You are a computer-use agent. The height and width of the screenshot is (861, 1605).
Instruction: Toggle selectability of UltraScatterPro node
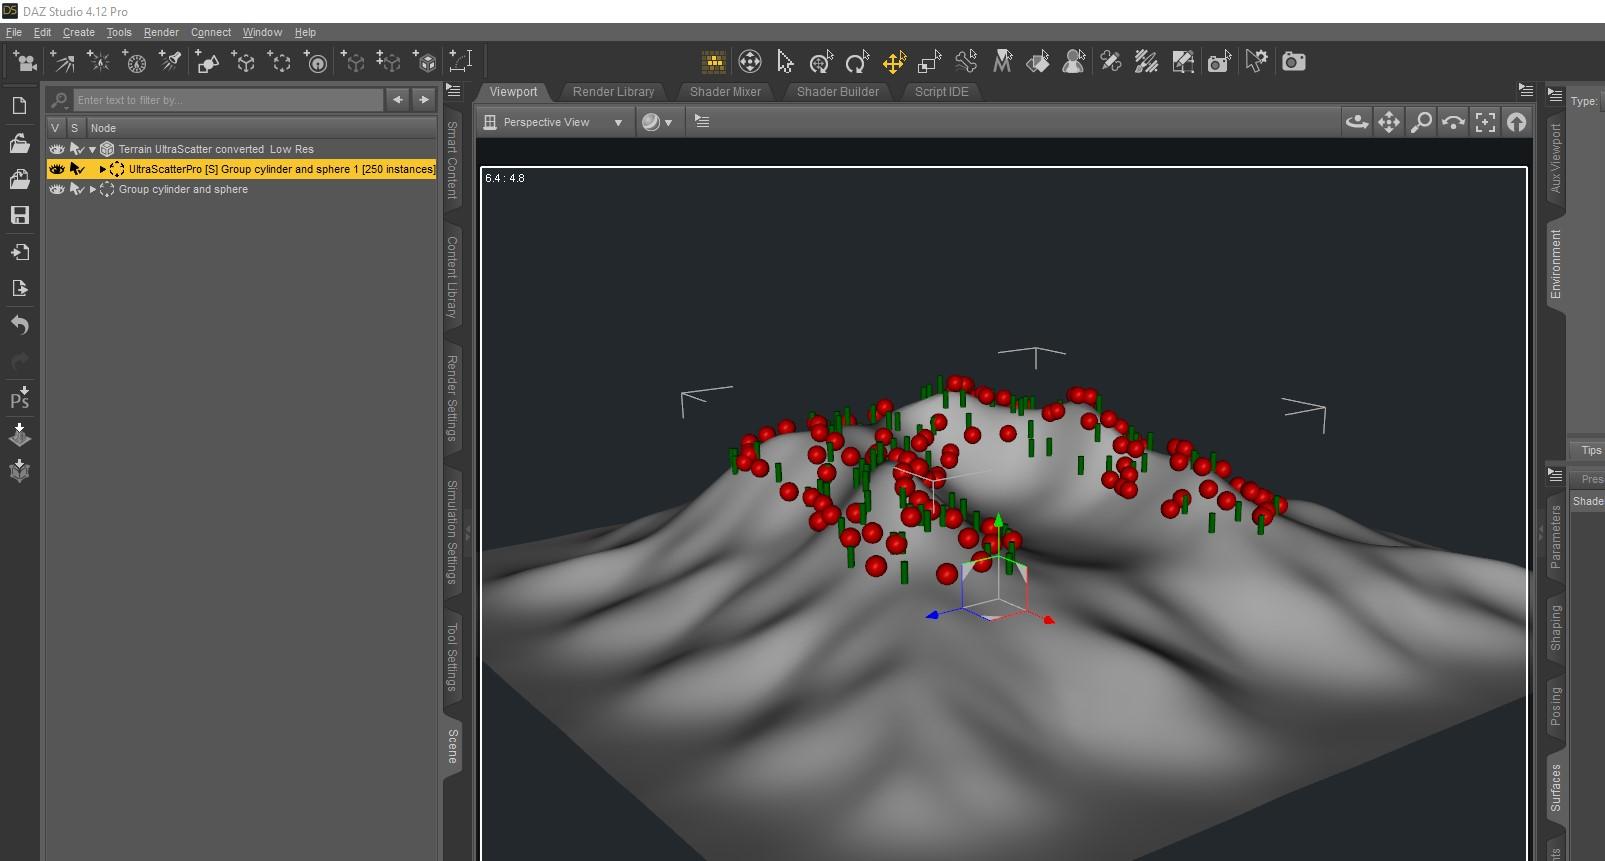[76, 169]
